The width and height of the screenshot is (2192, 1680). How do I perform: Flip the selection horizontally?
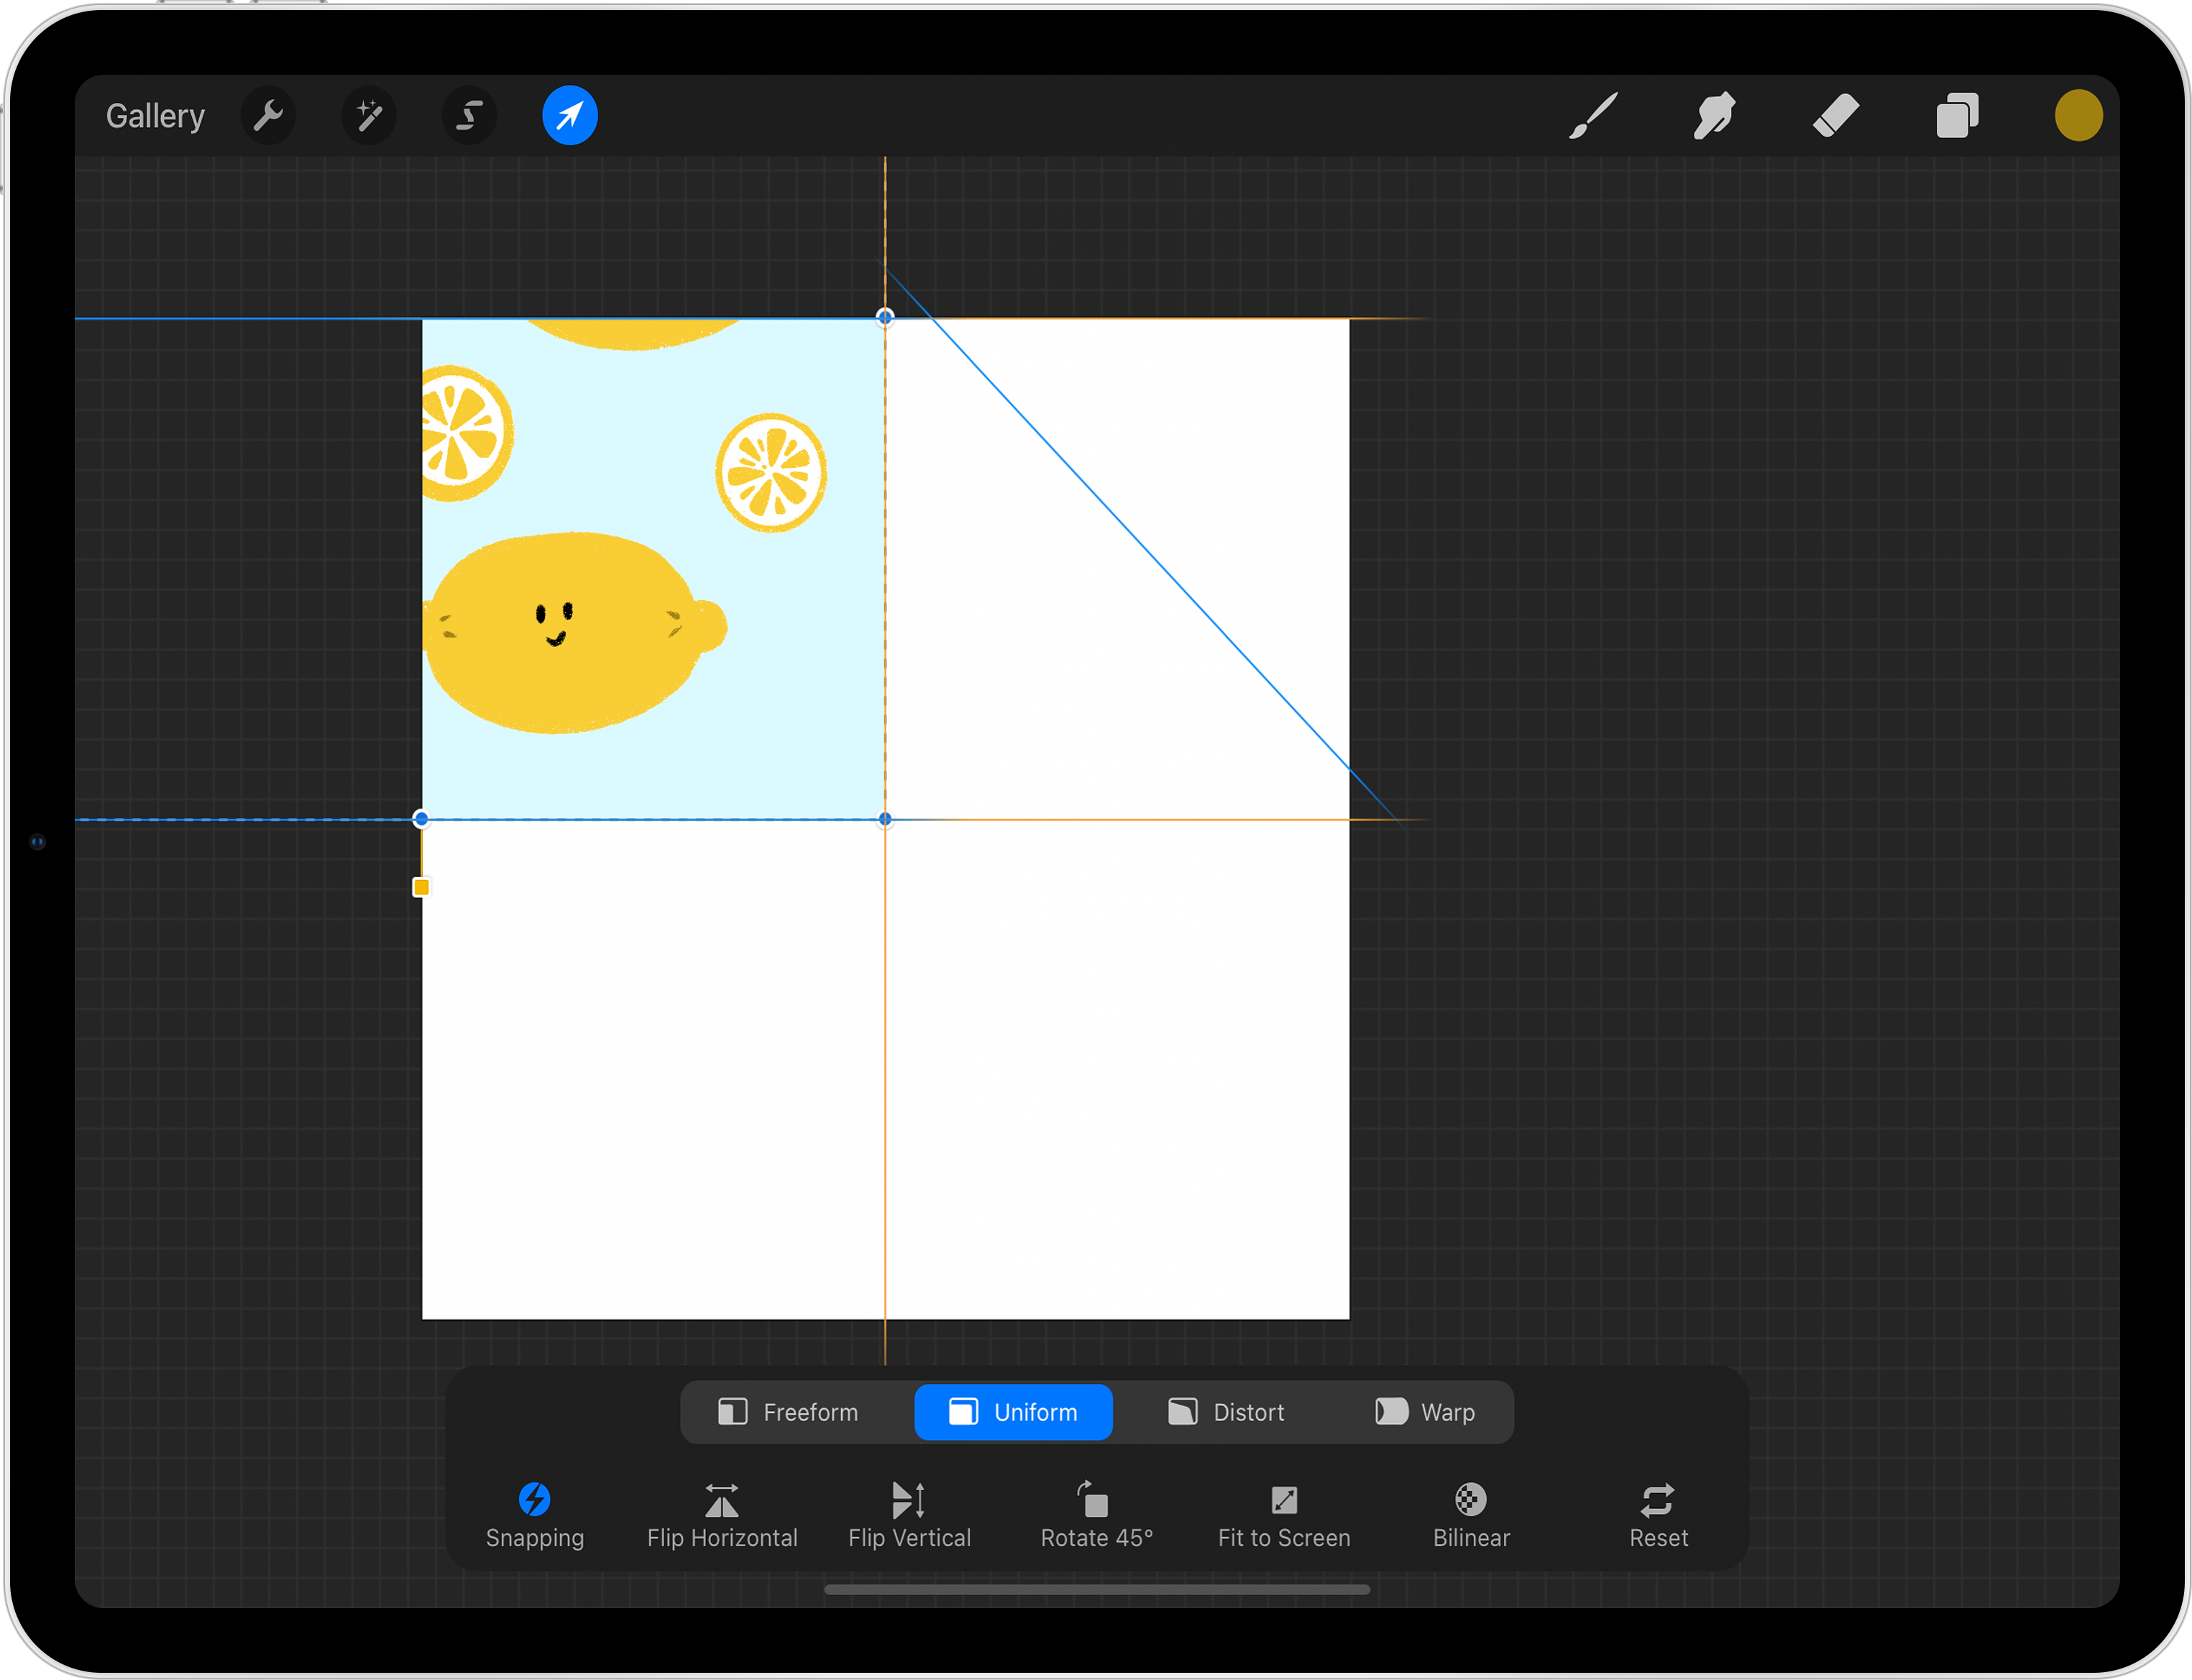point(722,1515)
